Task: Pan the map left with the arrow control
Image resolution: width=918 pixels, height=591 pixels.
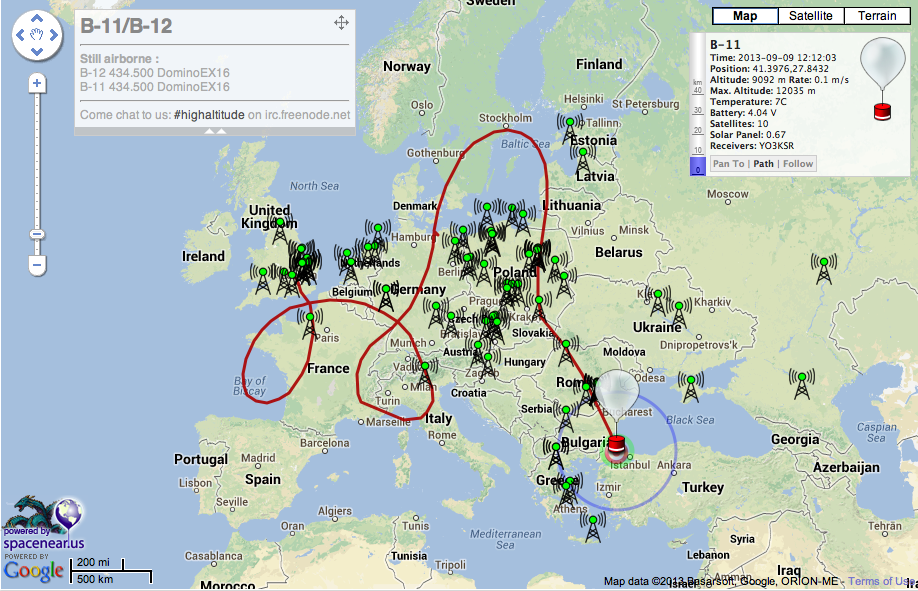Action: [20, 35]
